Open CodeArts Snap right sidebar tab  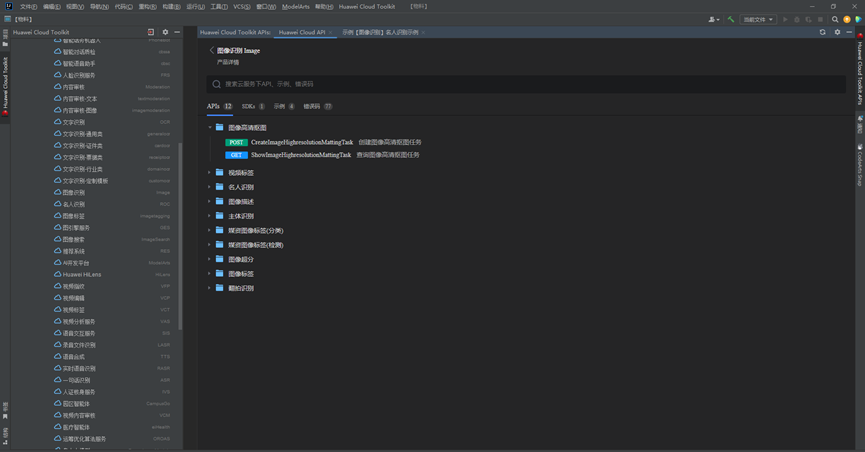pyautogui.click(x=859, y=166)
